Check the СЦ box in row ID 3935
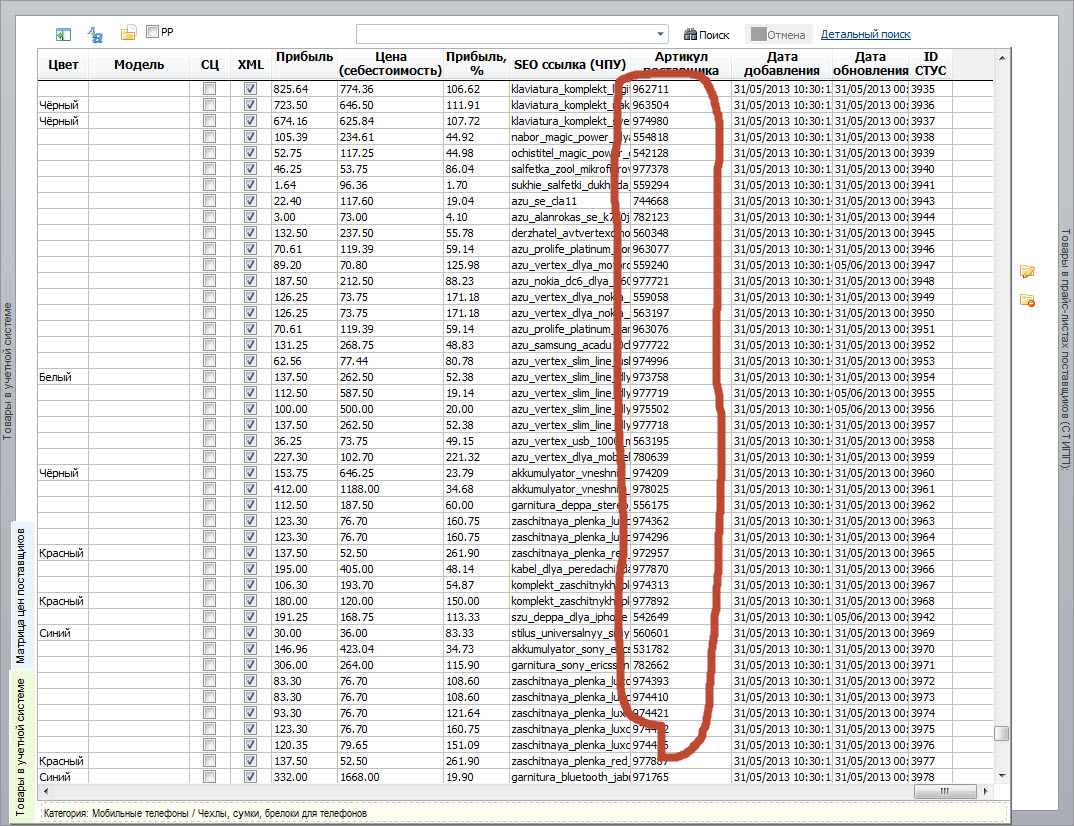 (210, 88)
